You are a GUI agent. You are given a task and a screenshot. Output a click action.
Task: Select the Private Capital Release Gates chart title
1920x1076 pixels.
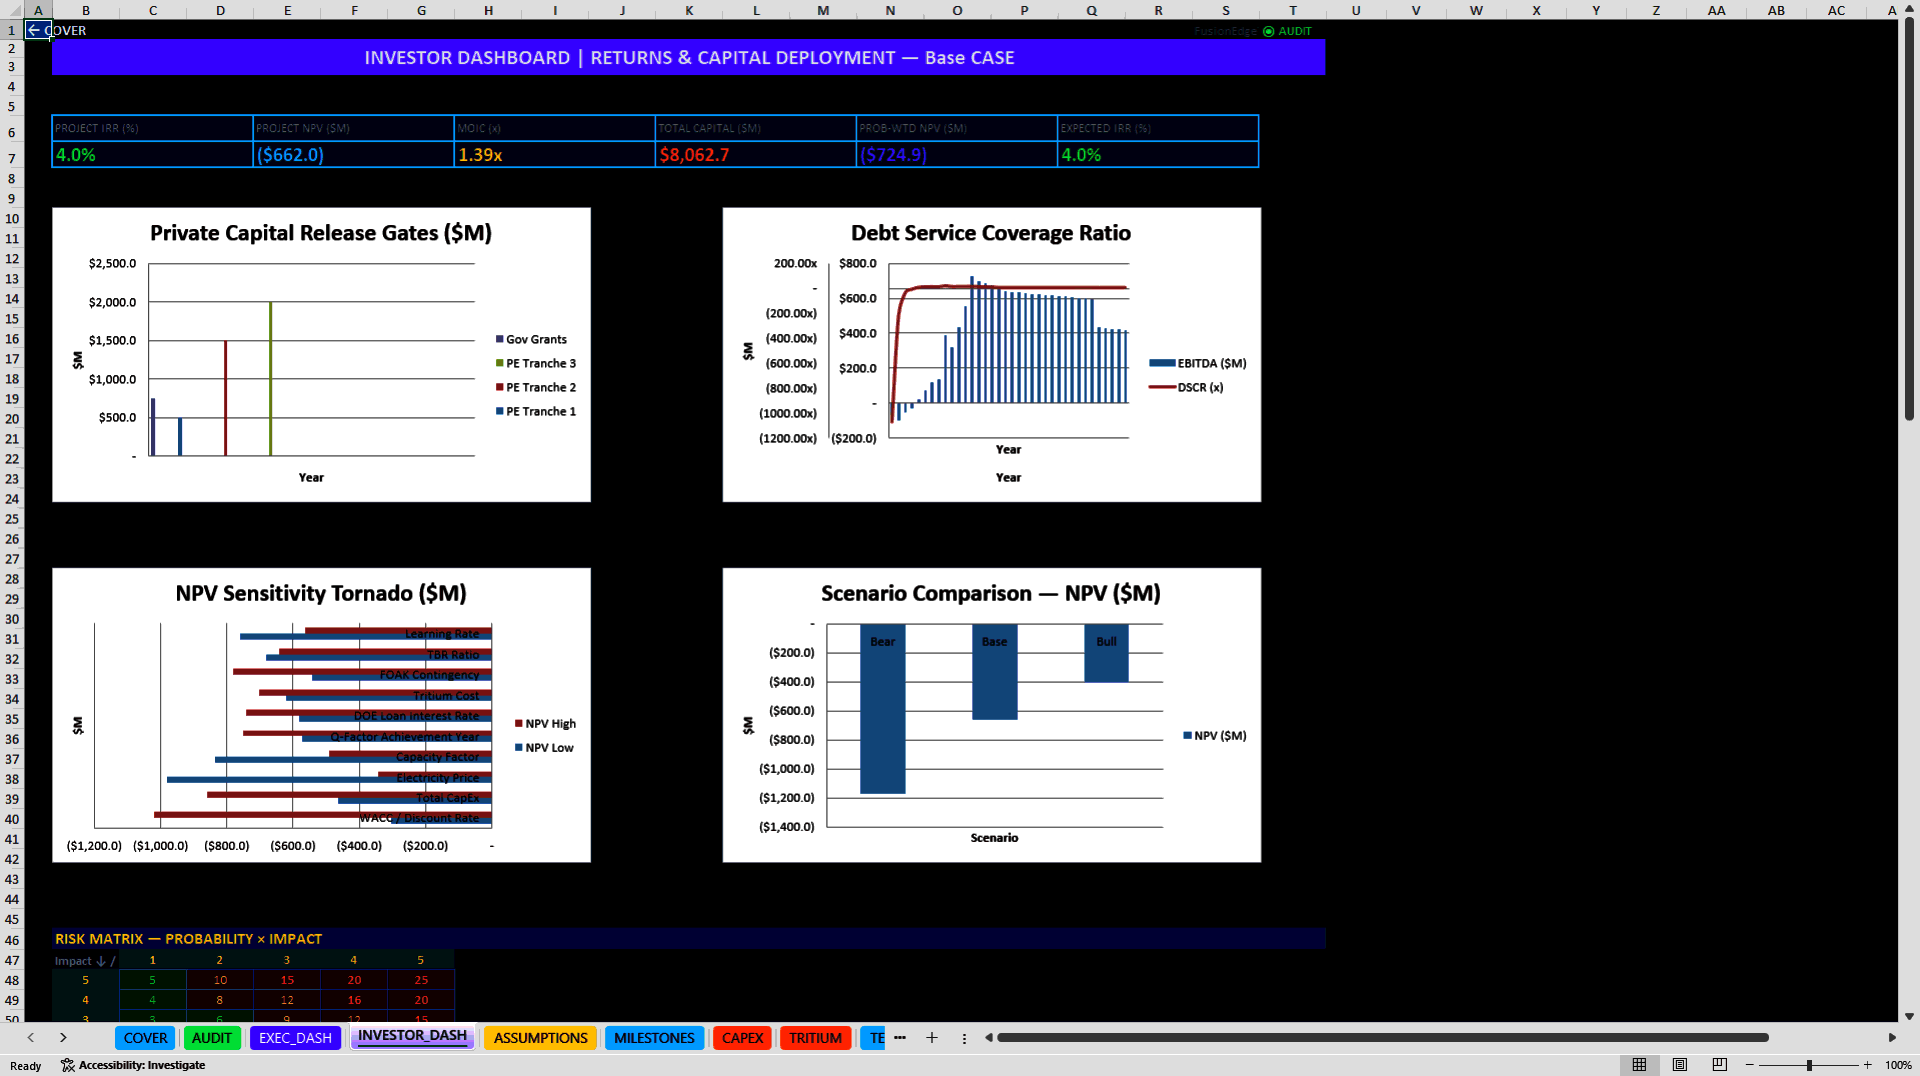click(x=321, y=233)
